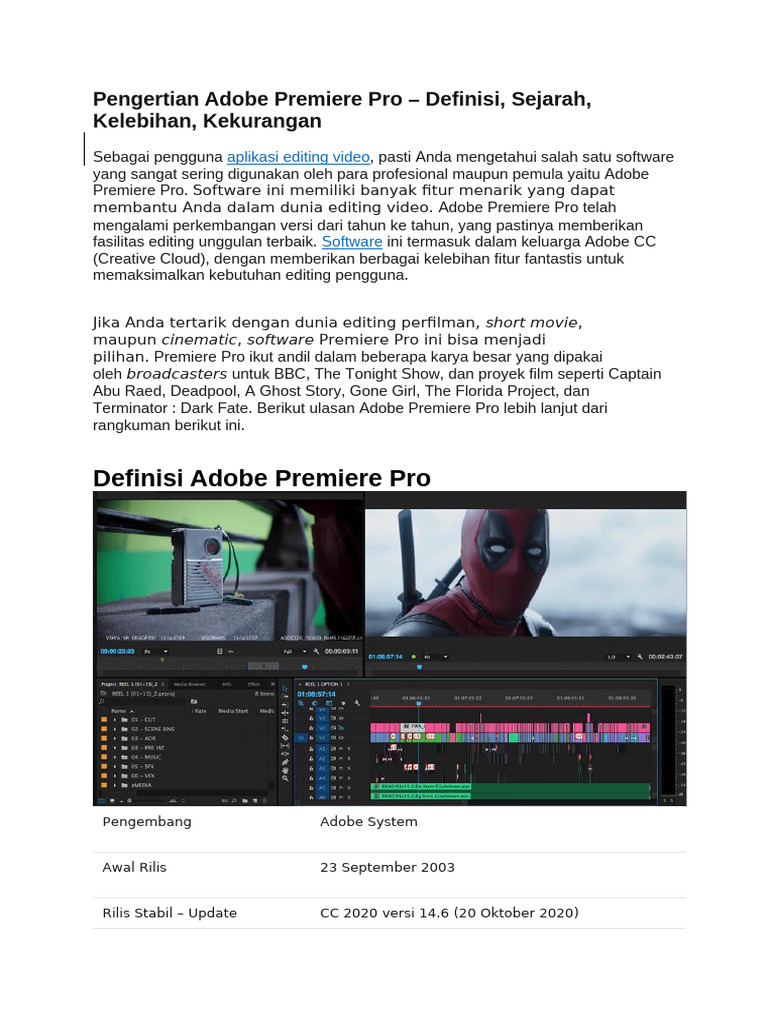
Task: Select the Slip tool
Action: [285, 746]
